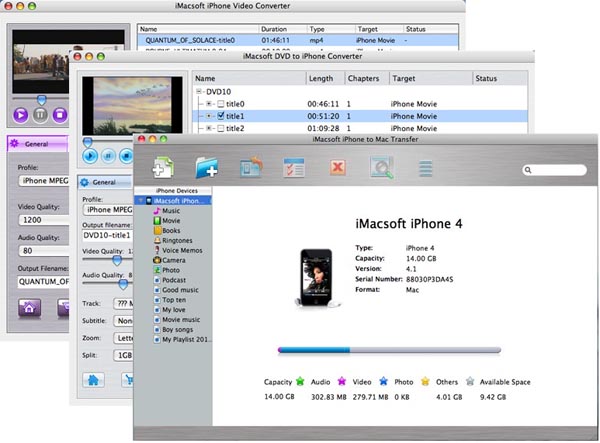
Task: Expand the title0 tree node
Action: tap(208, 103)
